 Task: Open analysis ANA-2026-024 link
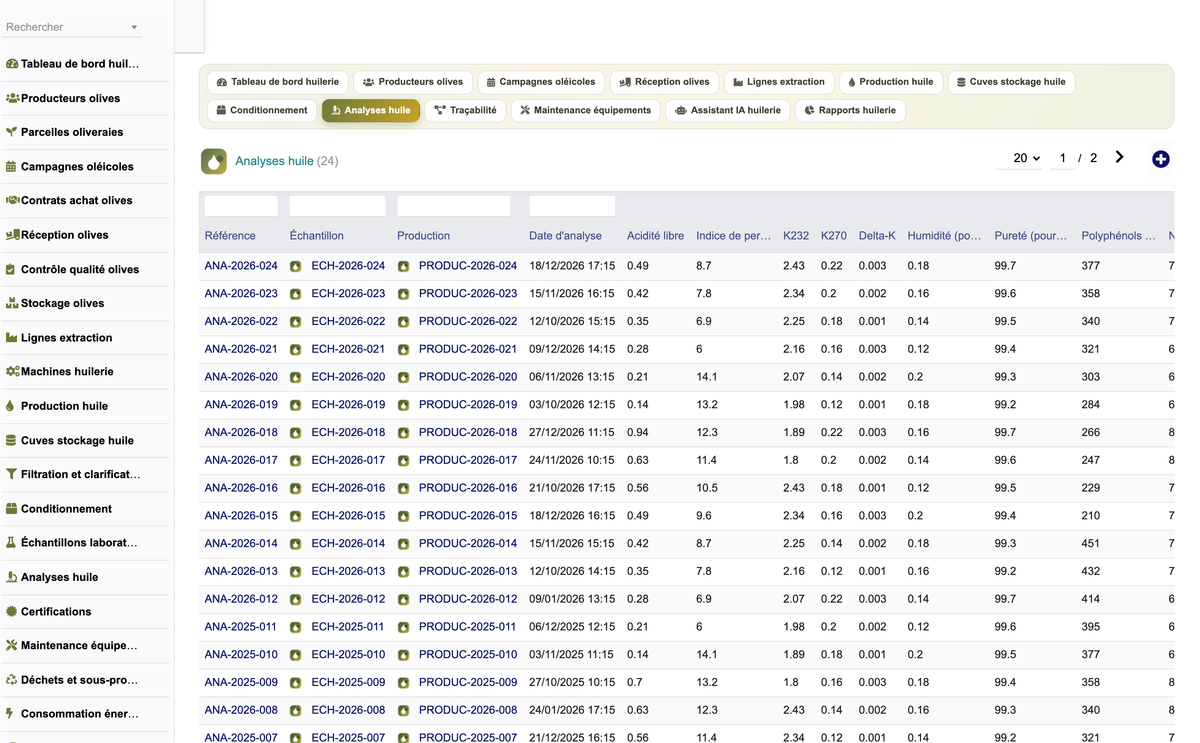[x=241, y=266]
